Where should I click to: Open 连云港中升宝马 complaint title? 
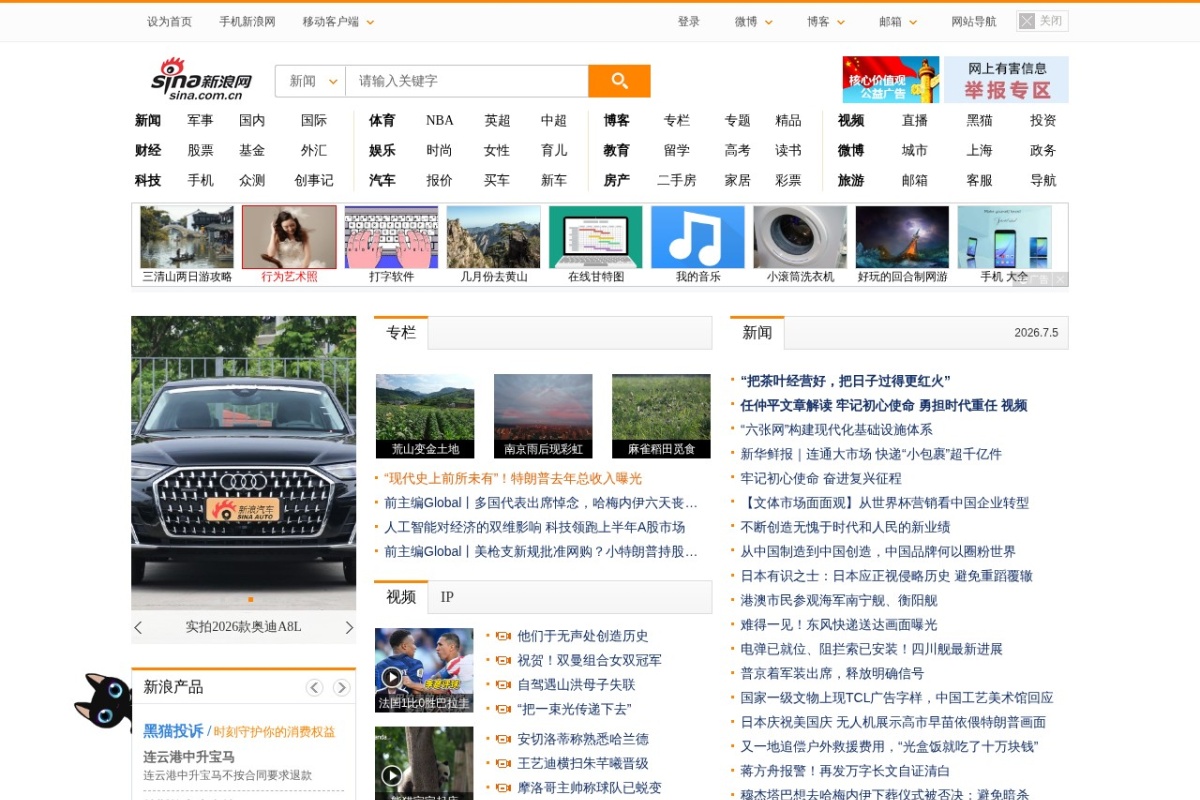click(x=189, y=757)
